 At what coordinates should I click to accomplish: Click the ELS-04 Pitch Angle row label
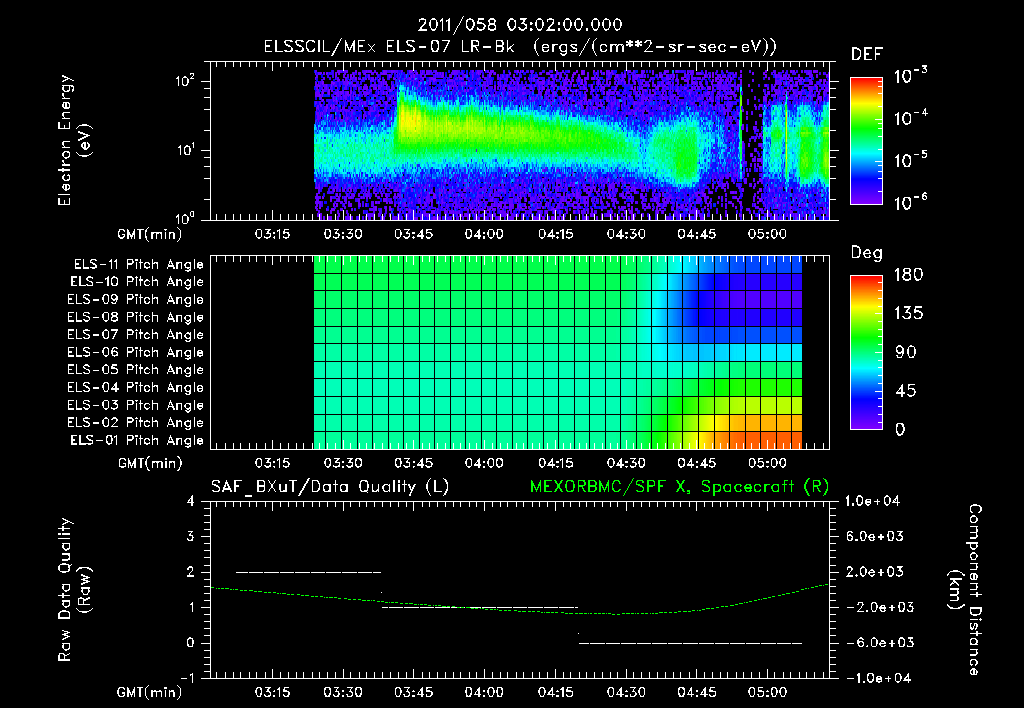(x=136, y=388)
